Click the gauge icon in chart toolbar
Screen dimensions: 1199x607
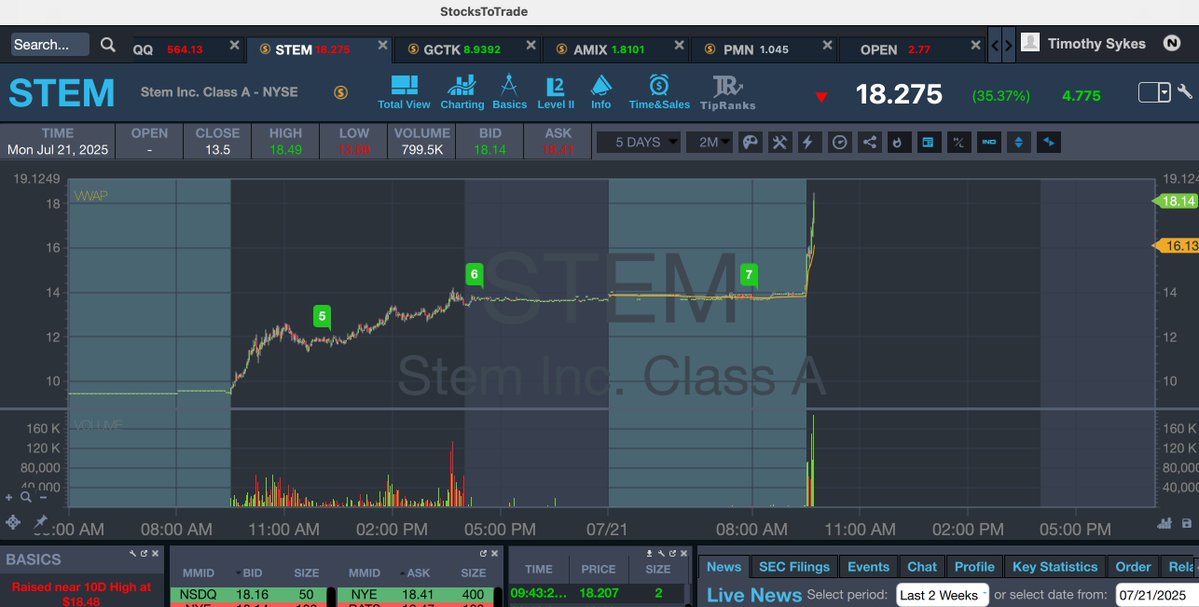840,142
